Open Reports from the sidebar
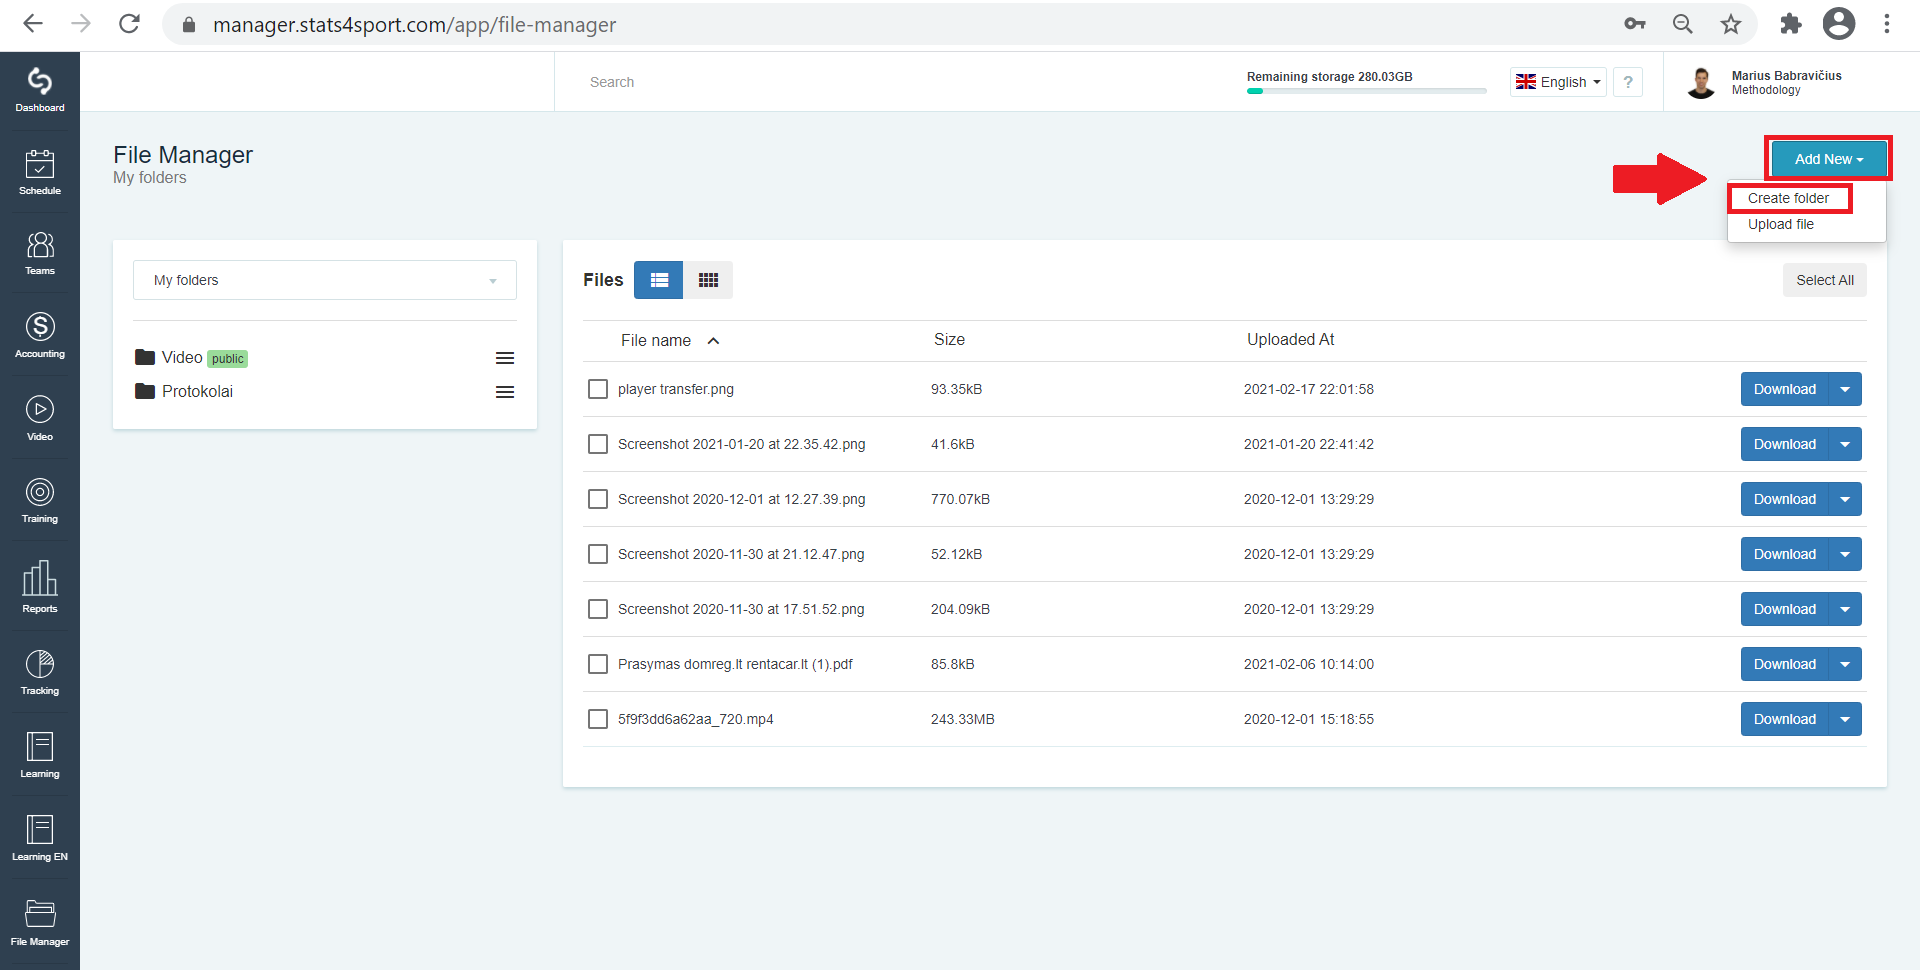1920x970 pixels. coord(40,587)
